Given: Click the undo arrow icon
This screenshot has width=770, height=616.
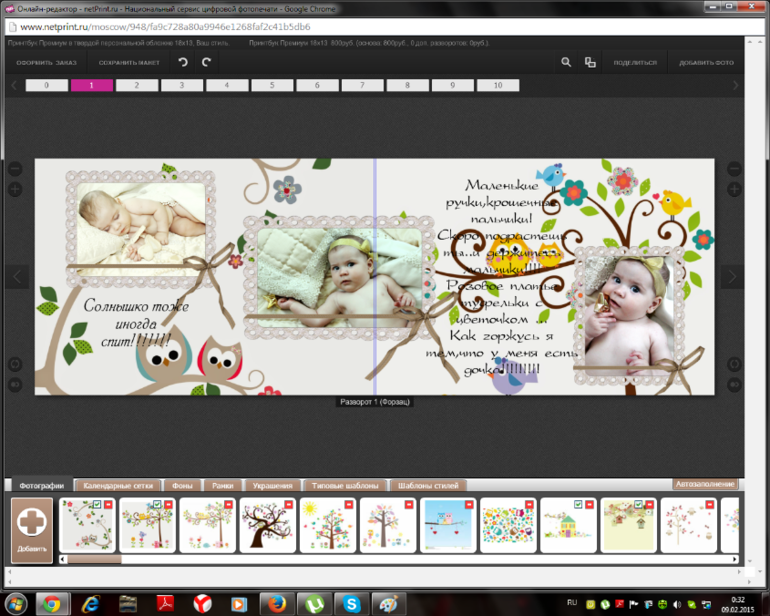Looking at the screenshot, I should [x=182, y=62].
